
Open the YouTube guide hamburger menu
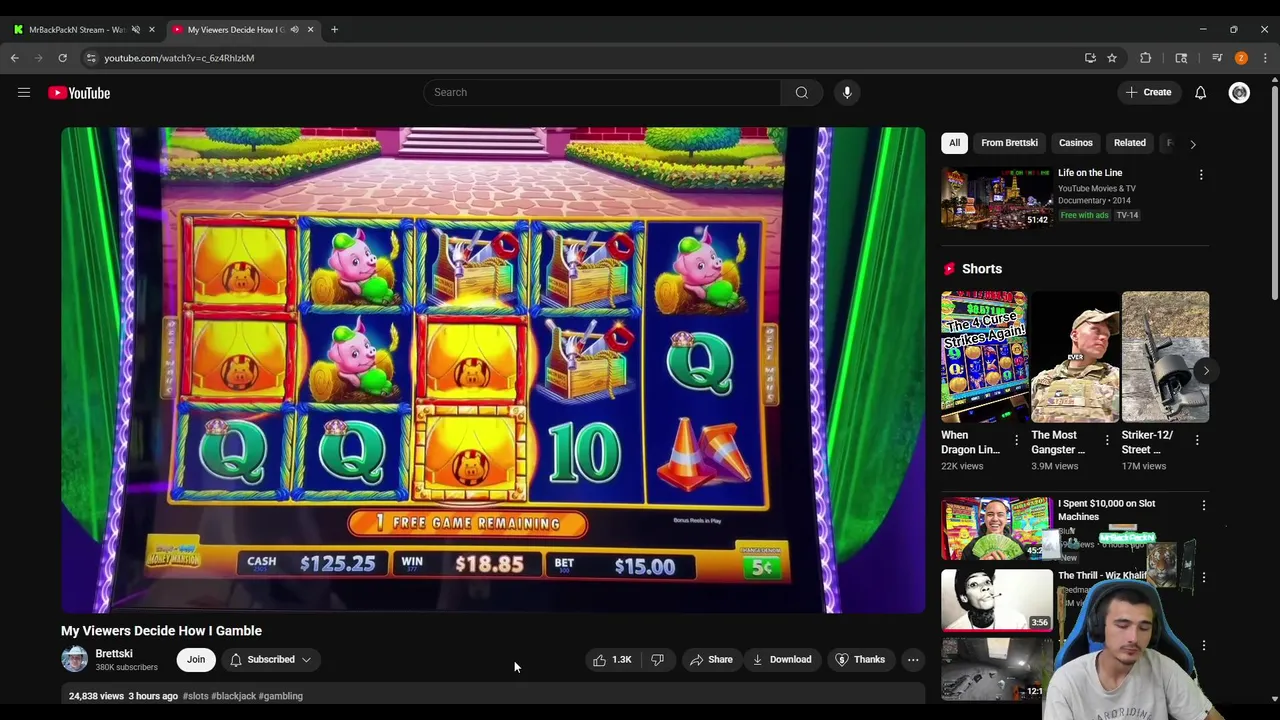coord(24,93)
